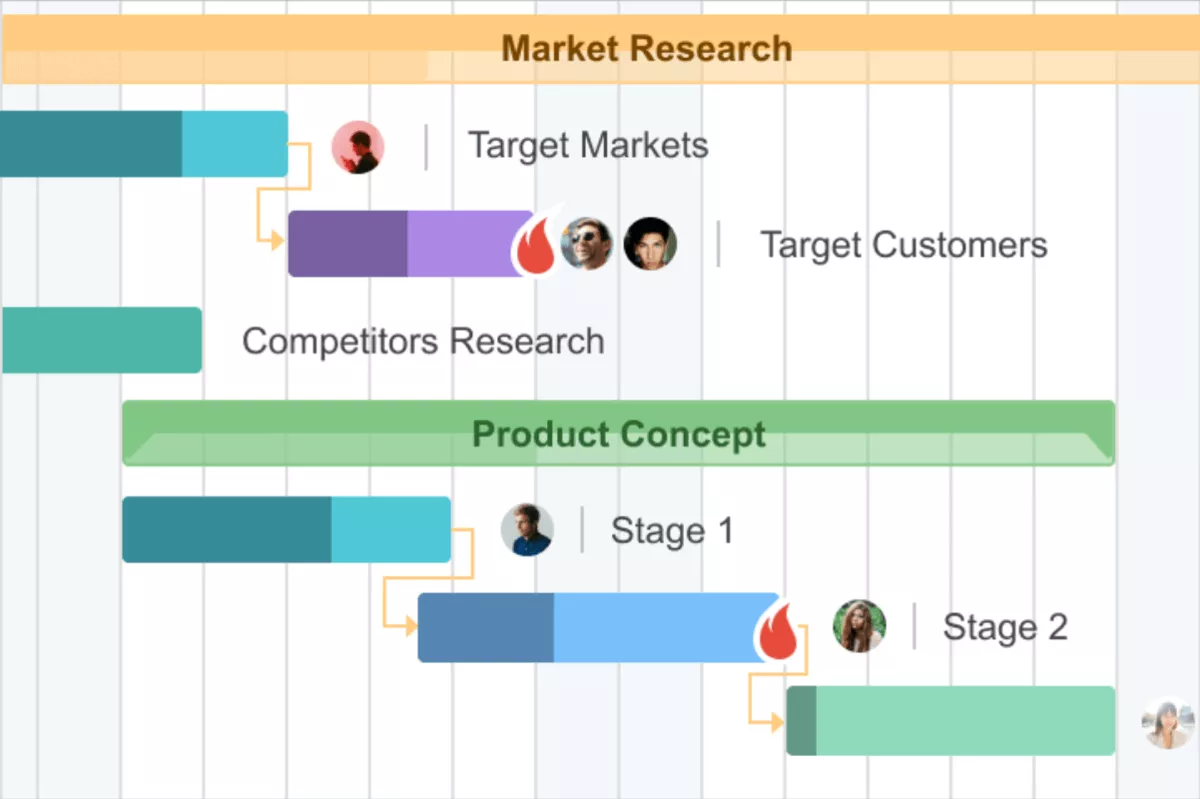Click the flame deadline icon on Stage 2
1200x799 pixels.
(778, 630)
